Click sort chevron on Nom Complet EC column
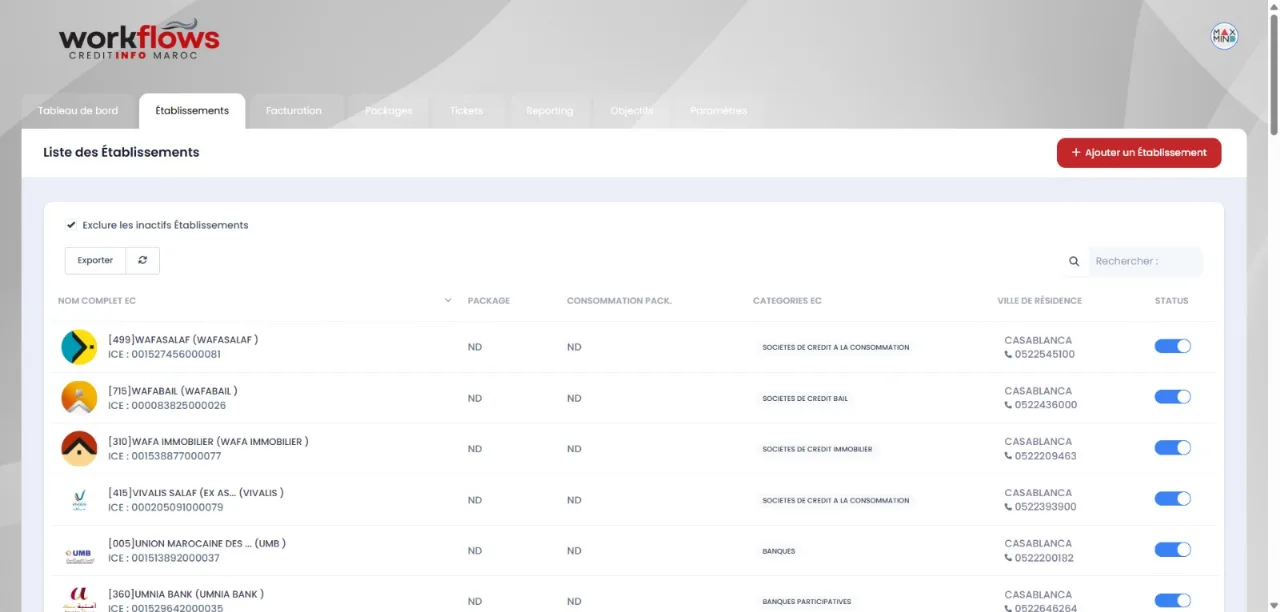This screenshot has height=612, width=1280. pos(448,300)
